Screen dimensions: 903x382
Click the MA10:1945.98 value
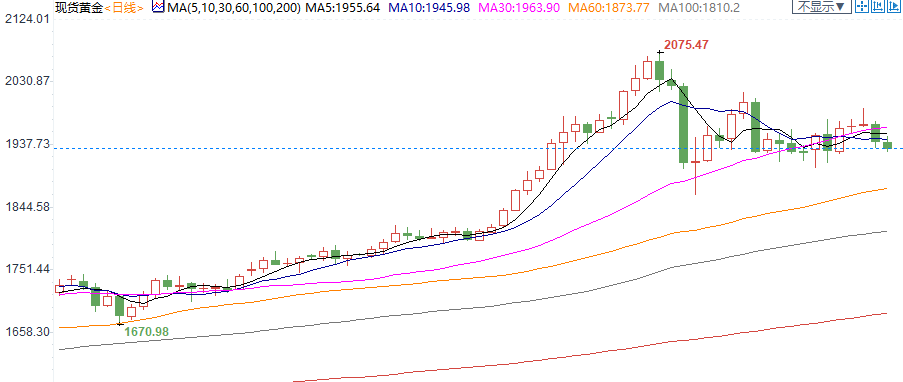click(430, 7)
